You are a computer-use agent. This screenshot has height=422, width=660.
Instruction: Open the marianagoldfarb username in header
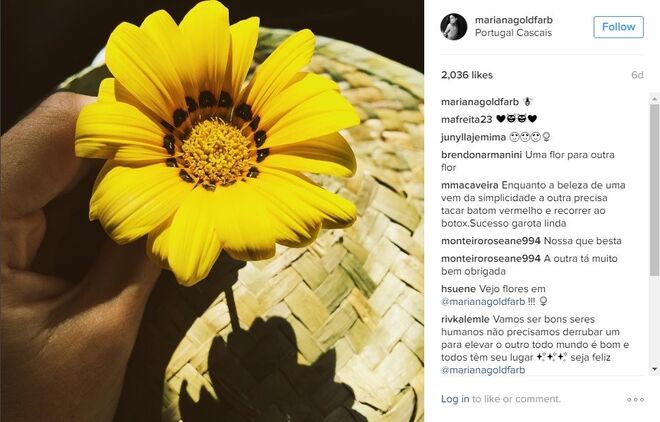[x=514, y=20]
